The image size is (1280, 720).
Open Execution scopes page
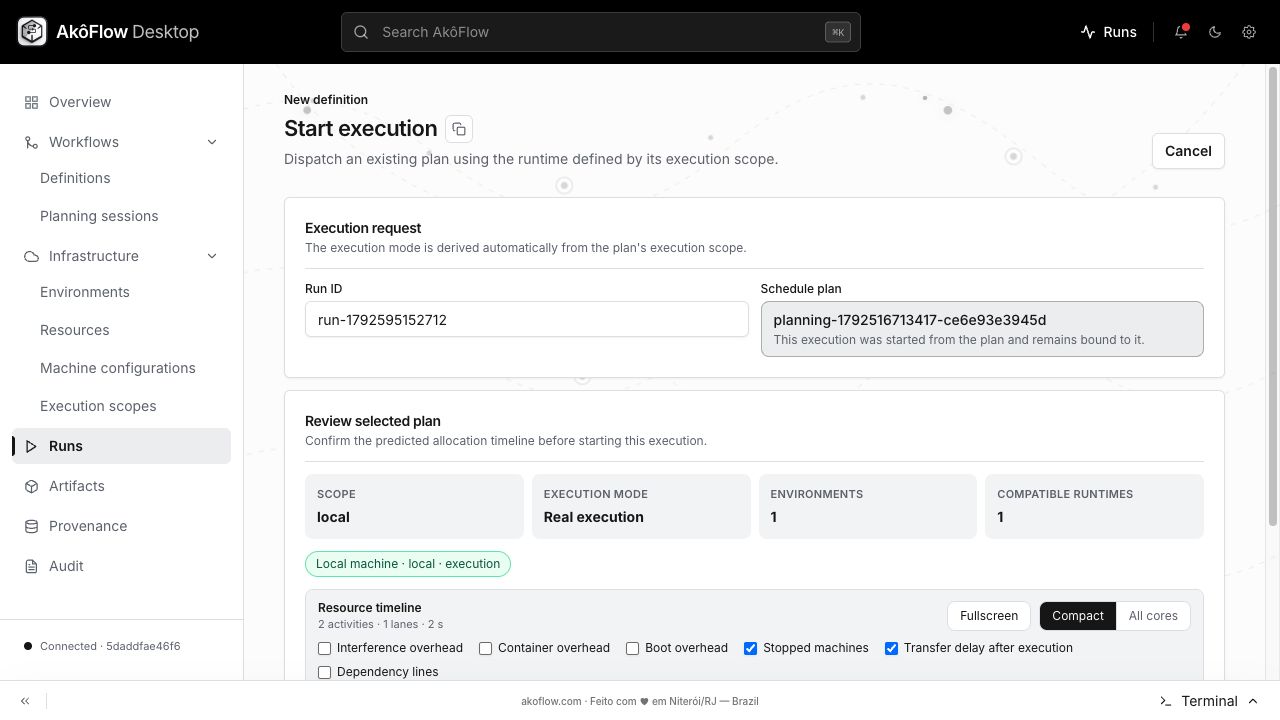pyautogui.click(x=98, y=406)
